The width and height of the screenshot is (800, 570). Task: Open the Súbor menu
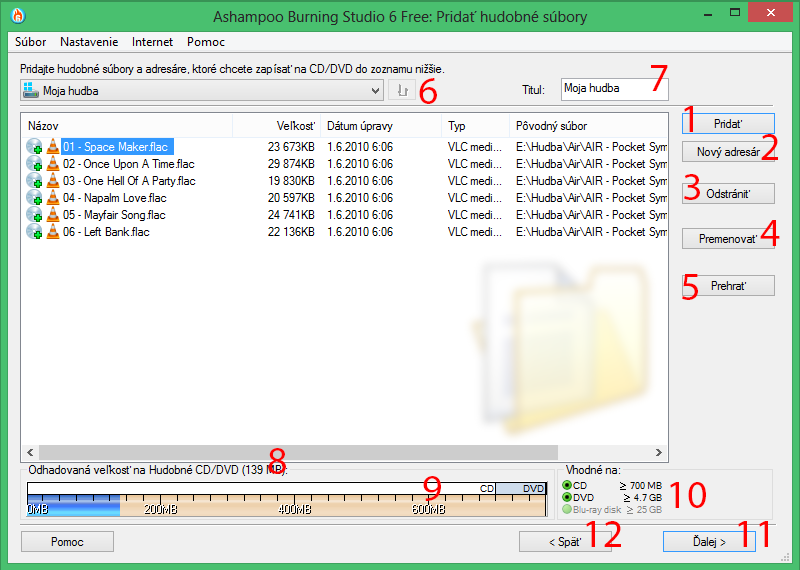(31, 42)
